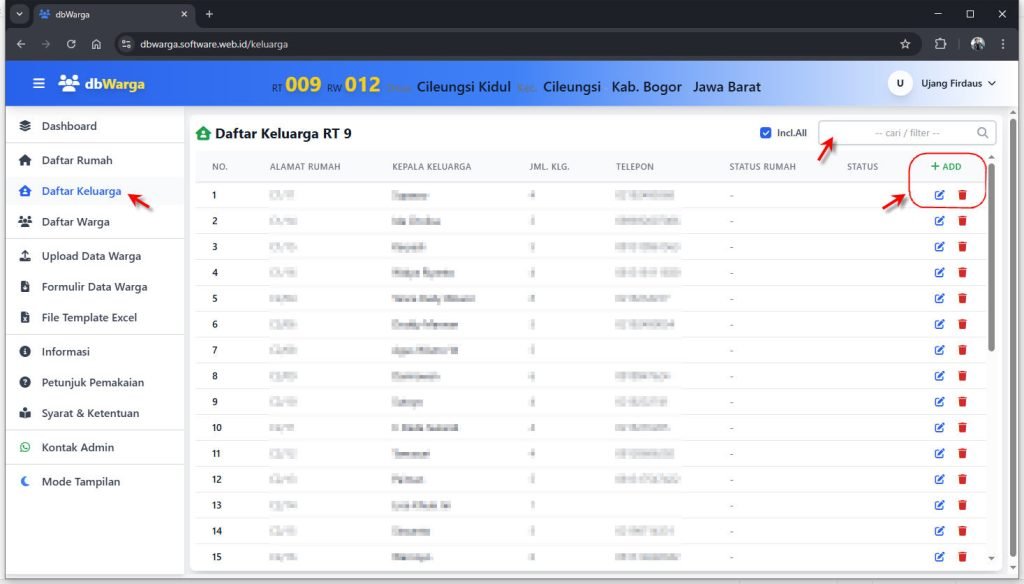The width and height of the screenshot is (1024, 584).
Task: Click the edit icon in row 1
Action: [x=939, y=195]
